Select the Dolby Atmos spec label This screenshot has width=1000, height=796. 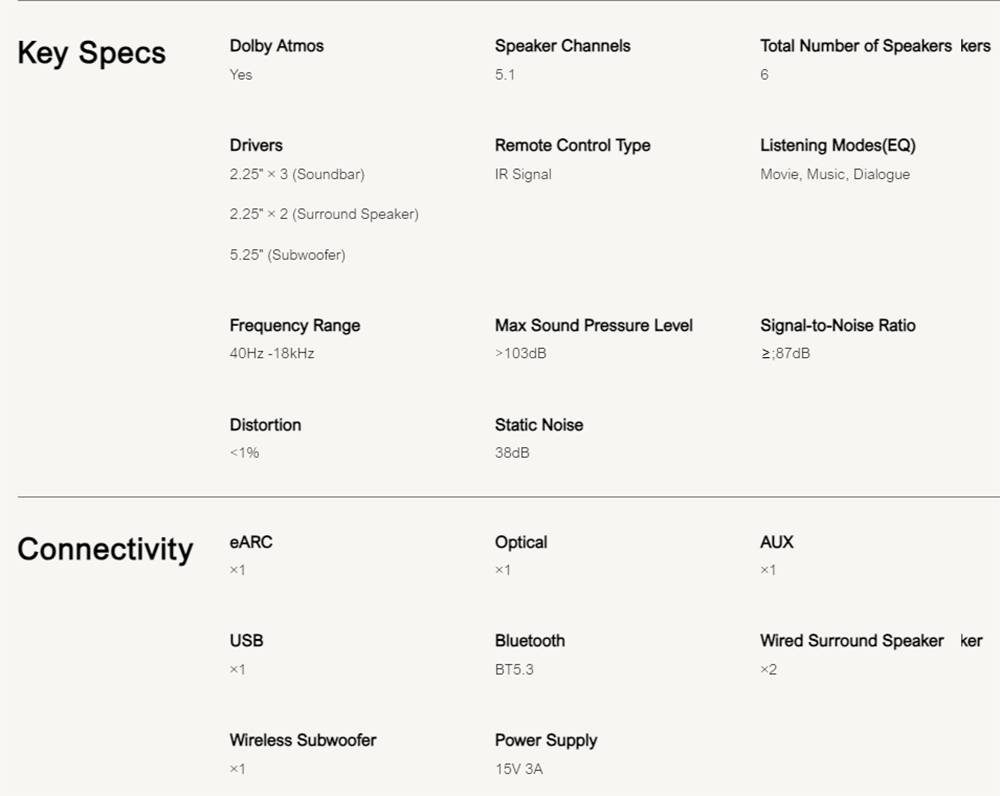(x=276, y=46)
